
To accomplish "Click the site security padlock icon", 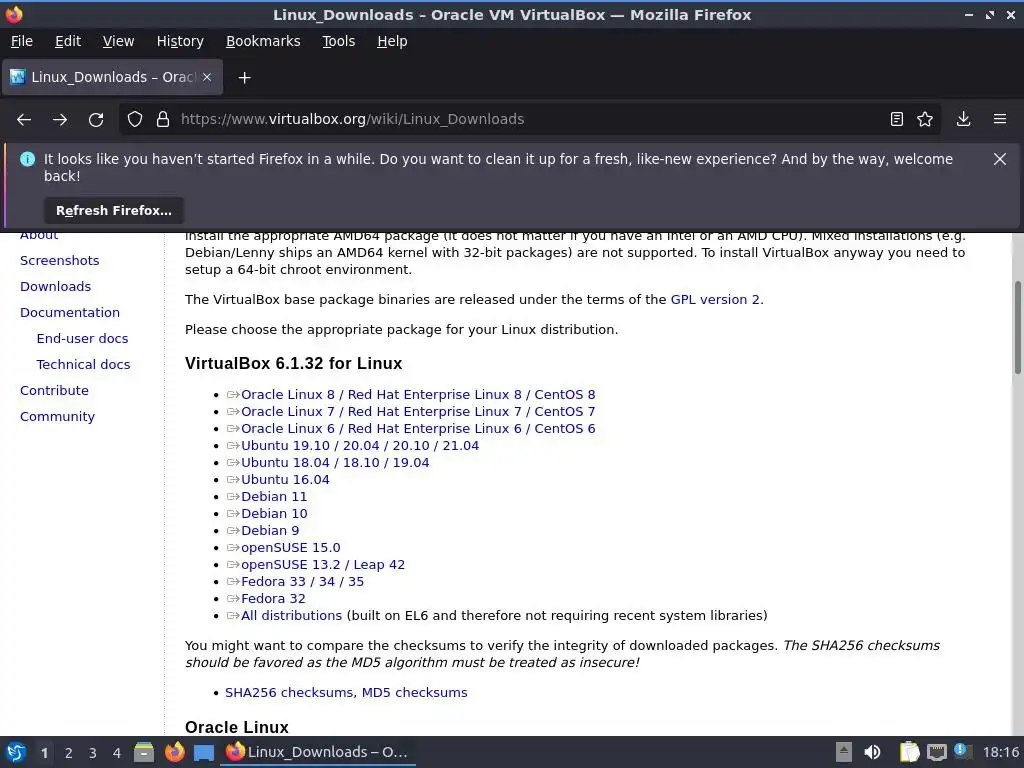I will pyautogui.click(x=163, y=120).
